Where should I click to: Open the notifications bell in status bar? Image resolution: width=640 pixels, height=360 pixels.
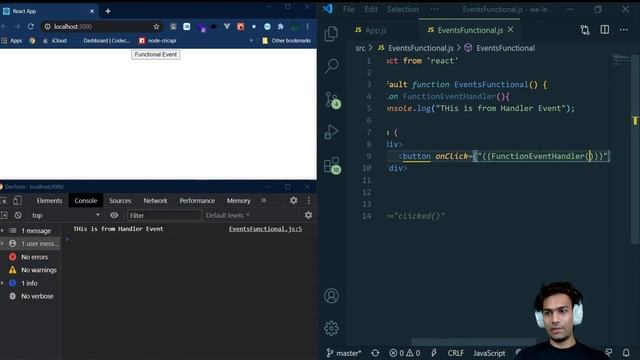tap(626, 353)
